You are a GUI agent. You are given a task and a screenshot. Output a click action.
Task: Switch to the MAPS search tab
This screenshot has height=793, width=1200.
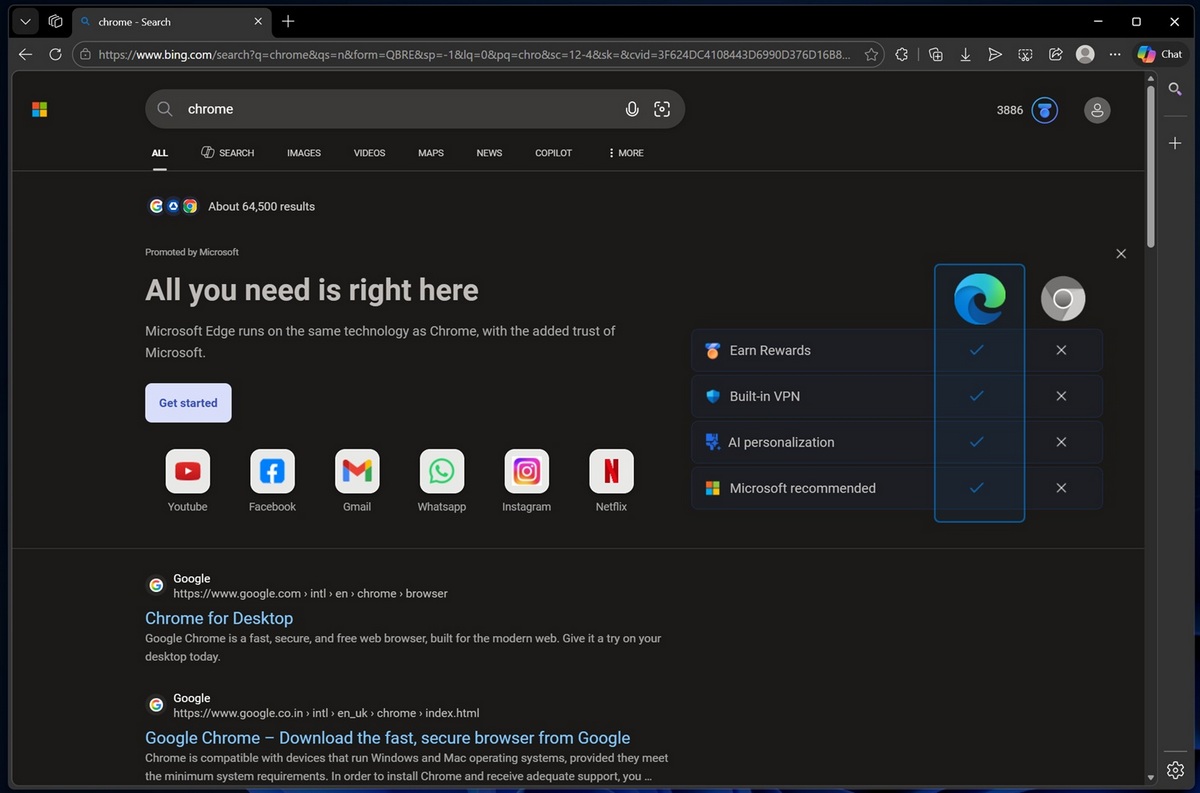click(x=430, y=153)
